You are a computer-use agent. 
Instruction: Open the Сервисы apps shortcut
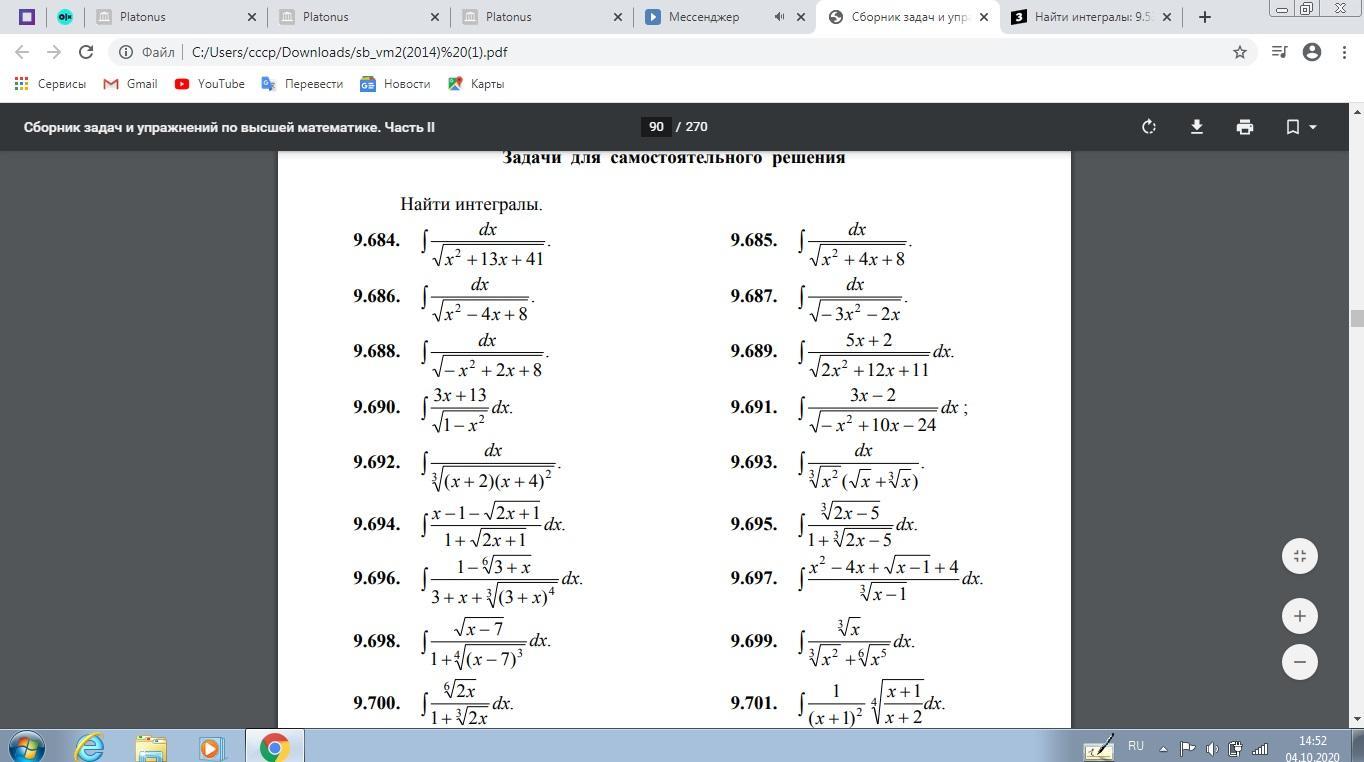click(50, 84)
